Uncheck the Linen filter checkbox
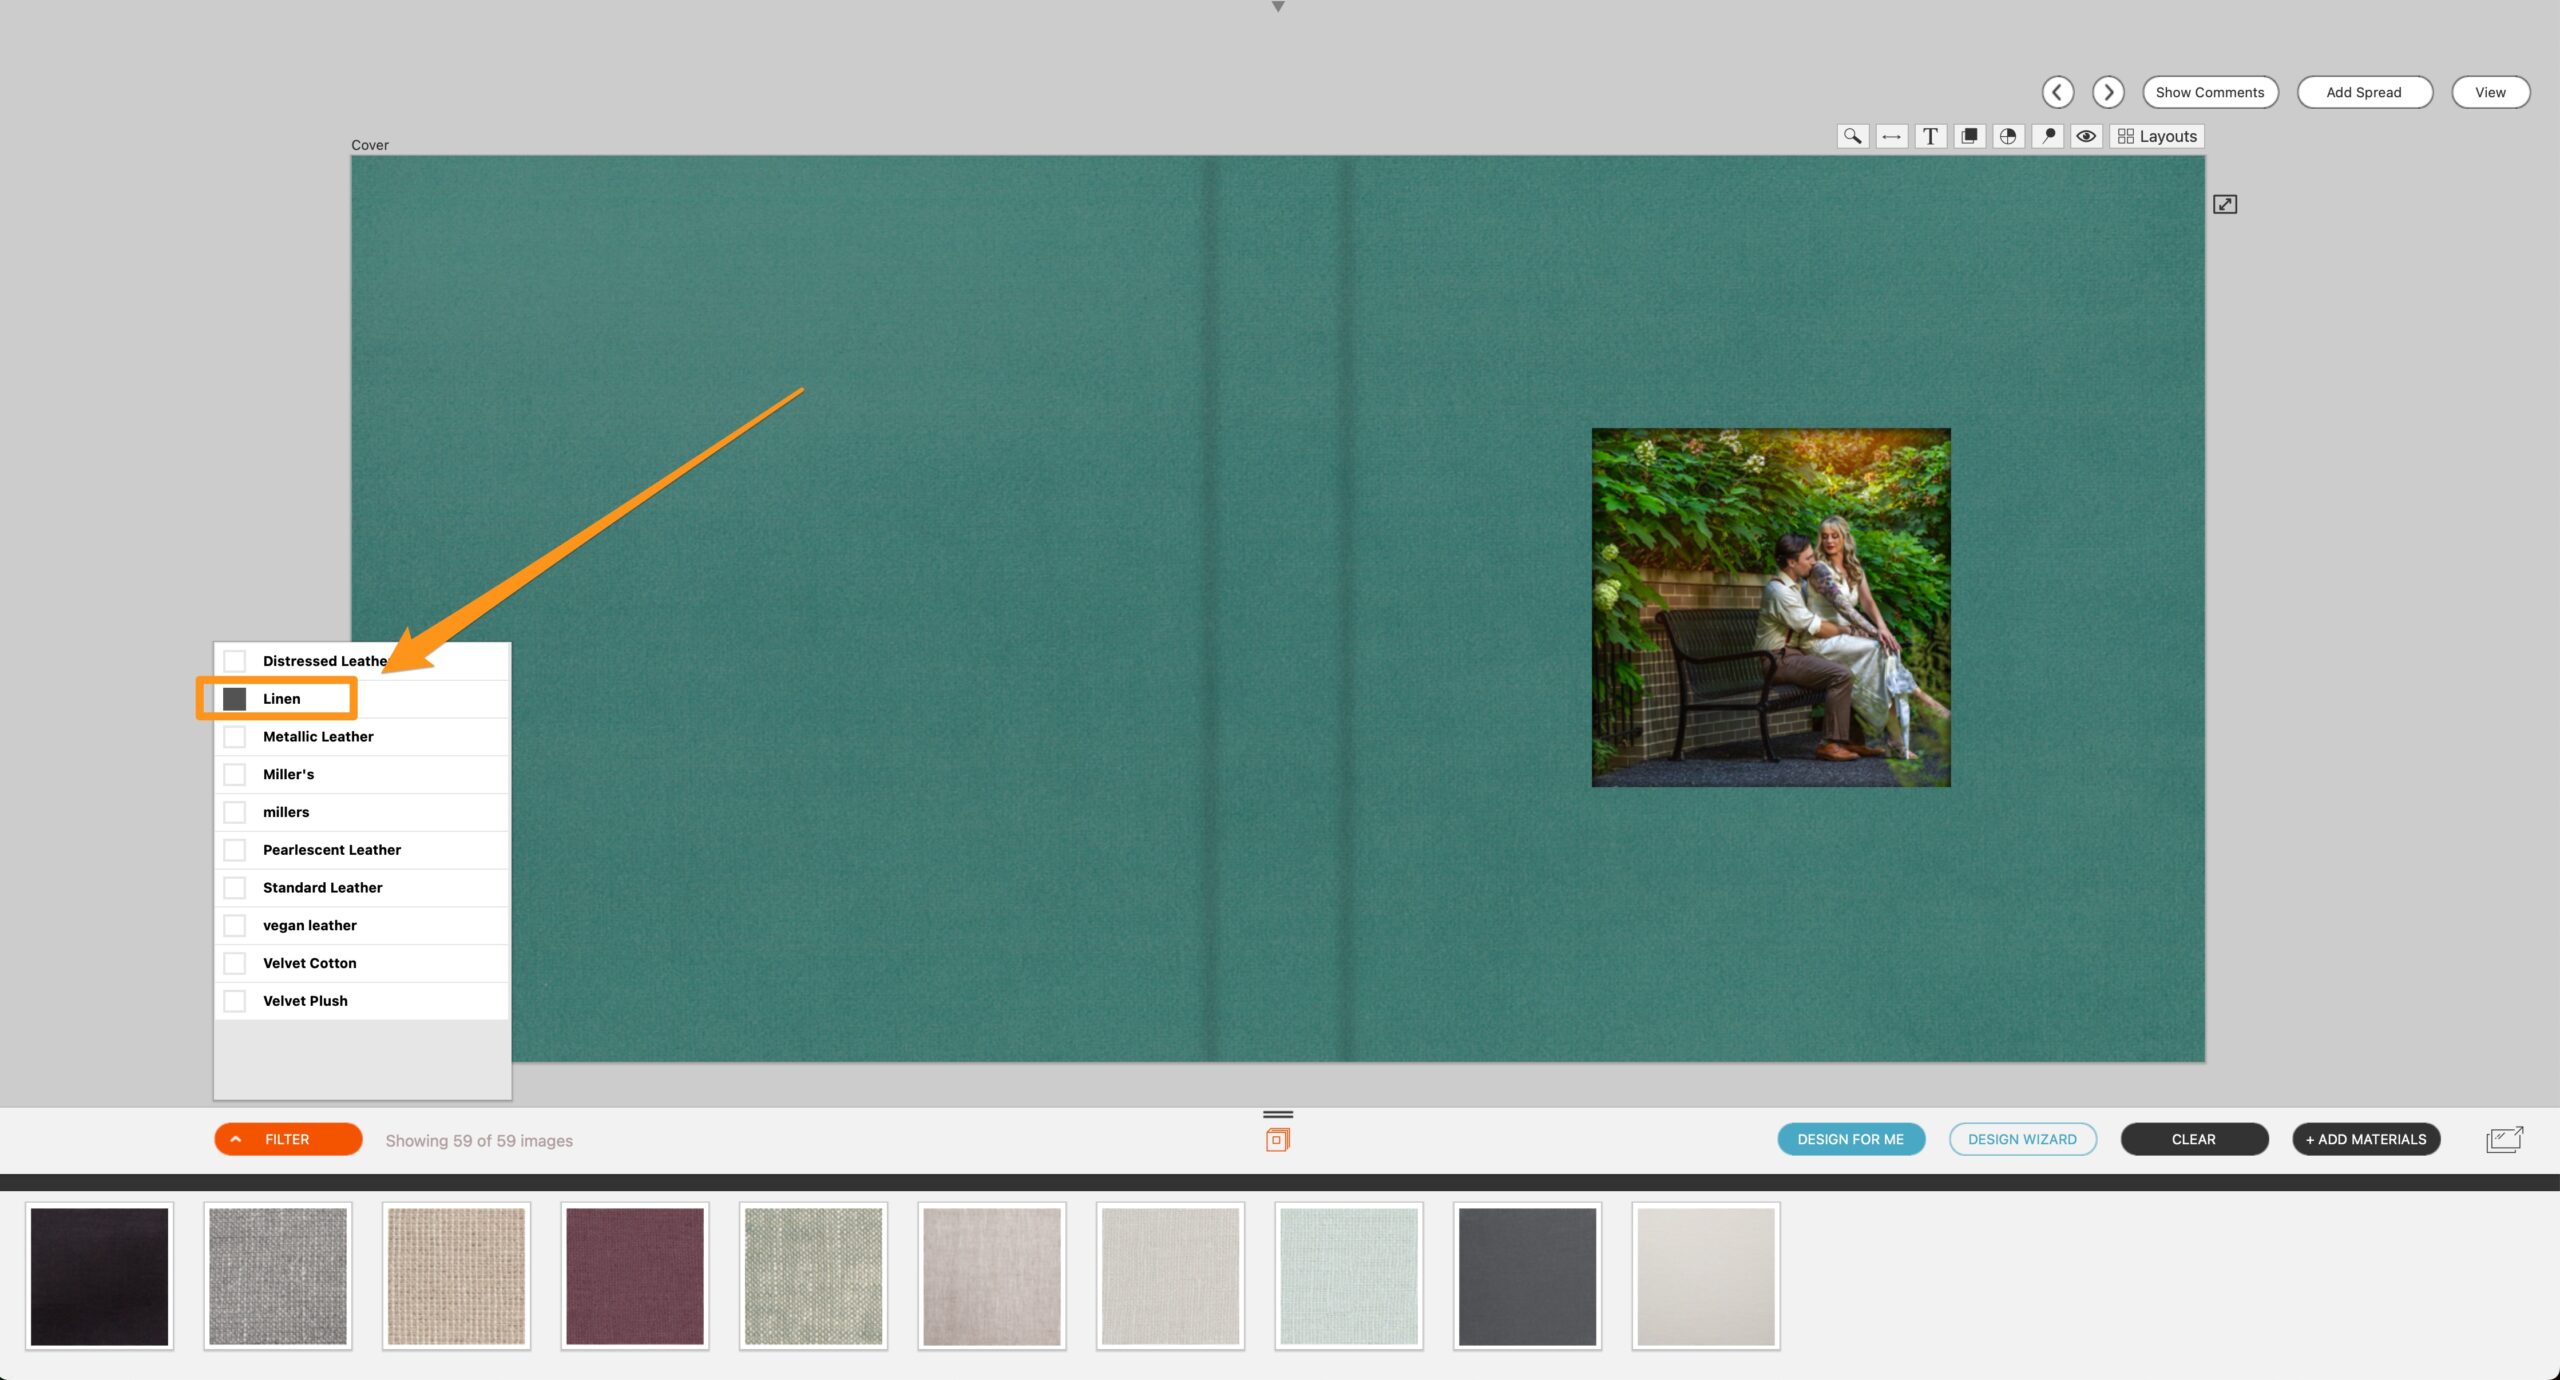 (x=234, y=699)
